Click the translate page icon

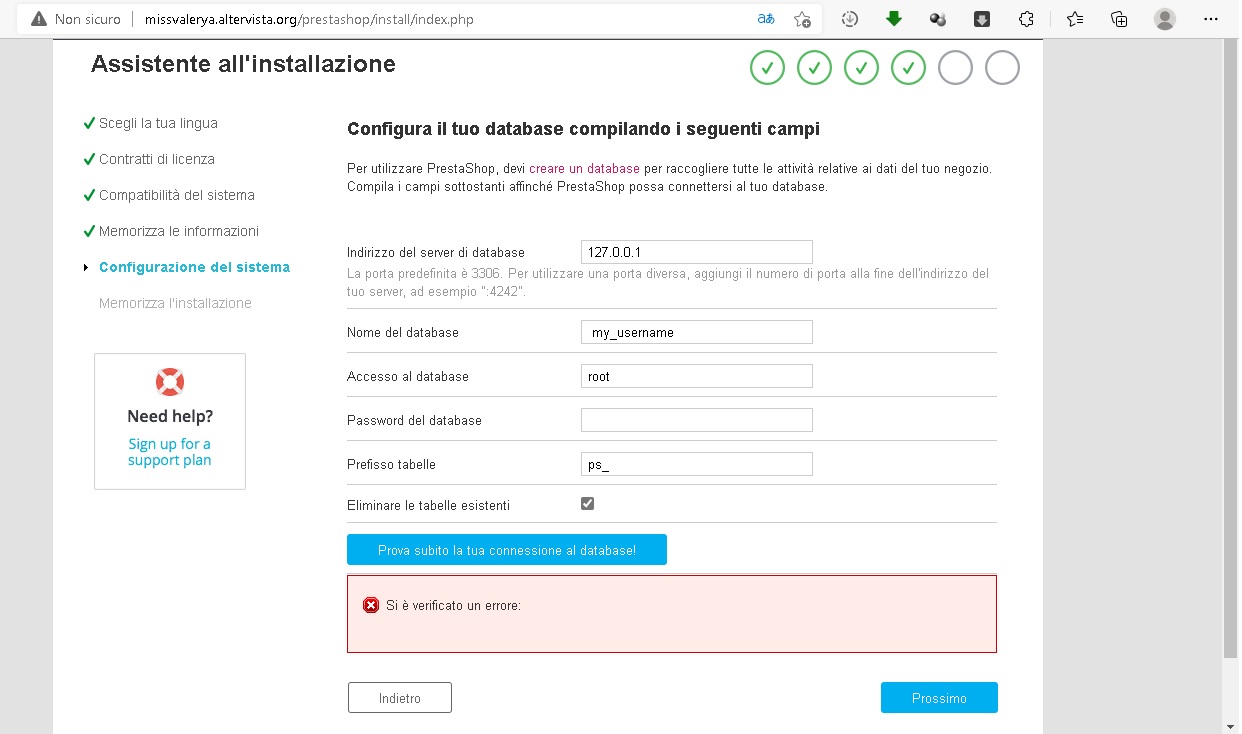tap(765, 19)
